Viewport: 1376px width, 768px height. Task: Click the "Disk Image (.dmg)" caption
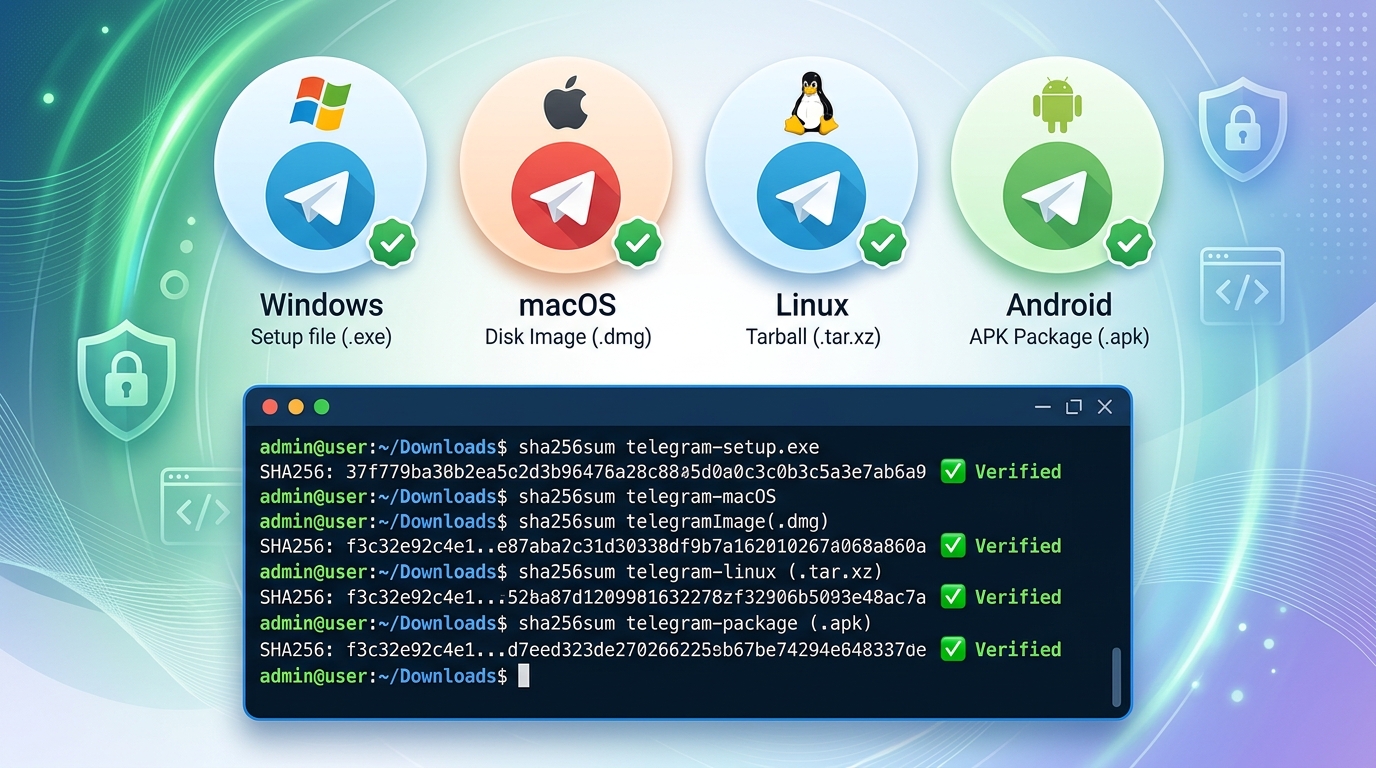(x=567, y=337)
